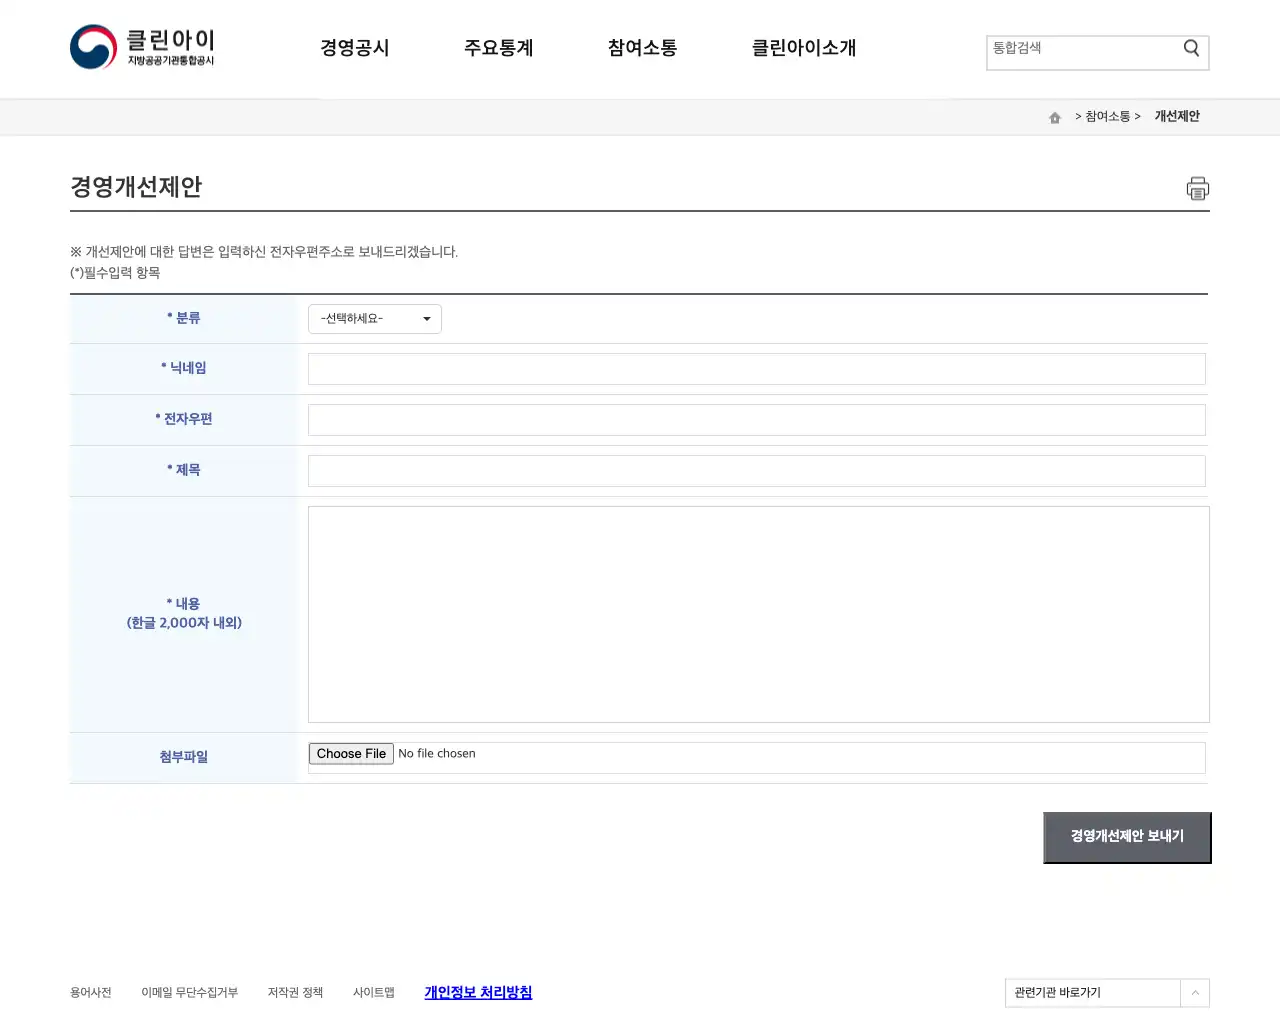Click the 클린아이 site logo
Screen dimensions: 1280x1024
[140, 47]
